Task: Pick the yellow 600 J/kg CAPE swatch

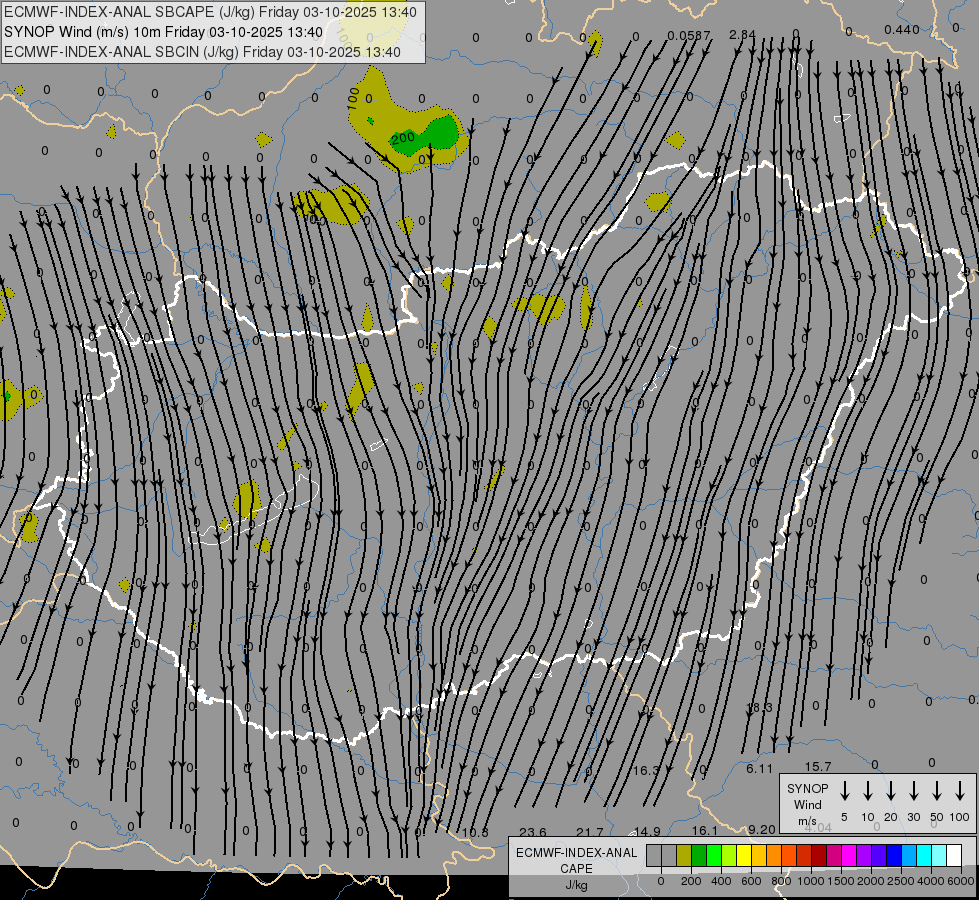Action: click(744, 855)
